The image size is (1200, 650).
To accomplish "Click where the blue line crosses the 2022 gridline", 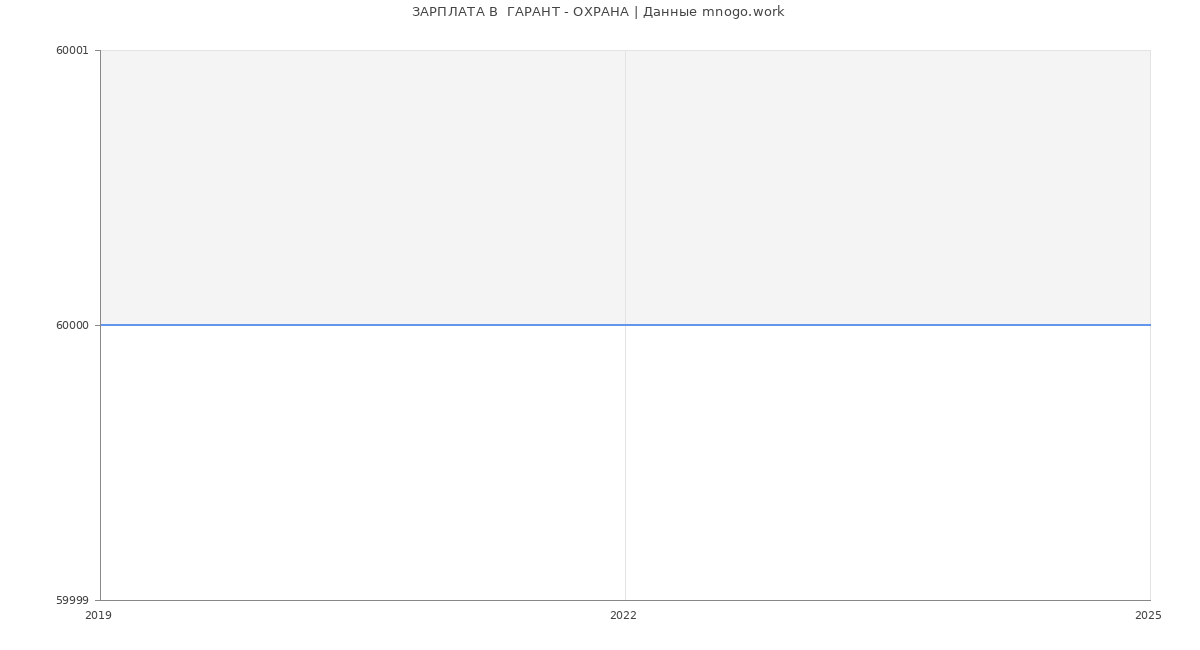I will [x=625, y=325].
